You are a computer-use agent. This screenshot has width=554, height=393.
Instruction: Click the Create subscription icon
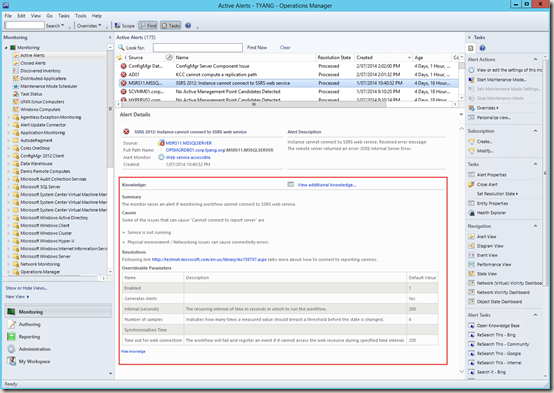[471, 141]
